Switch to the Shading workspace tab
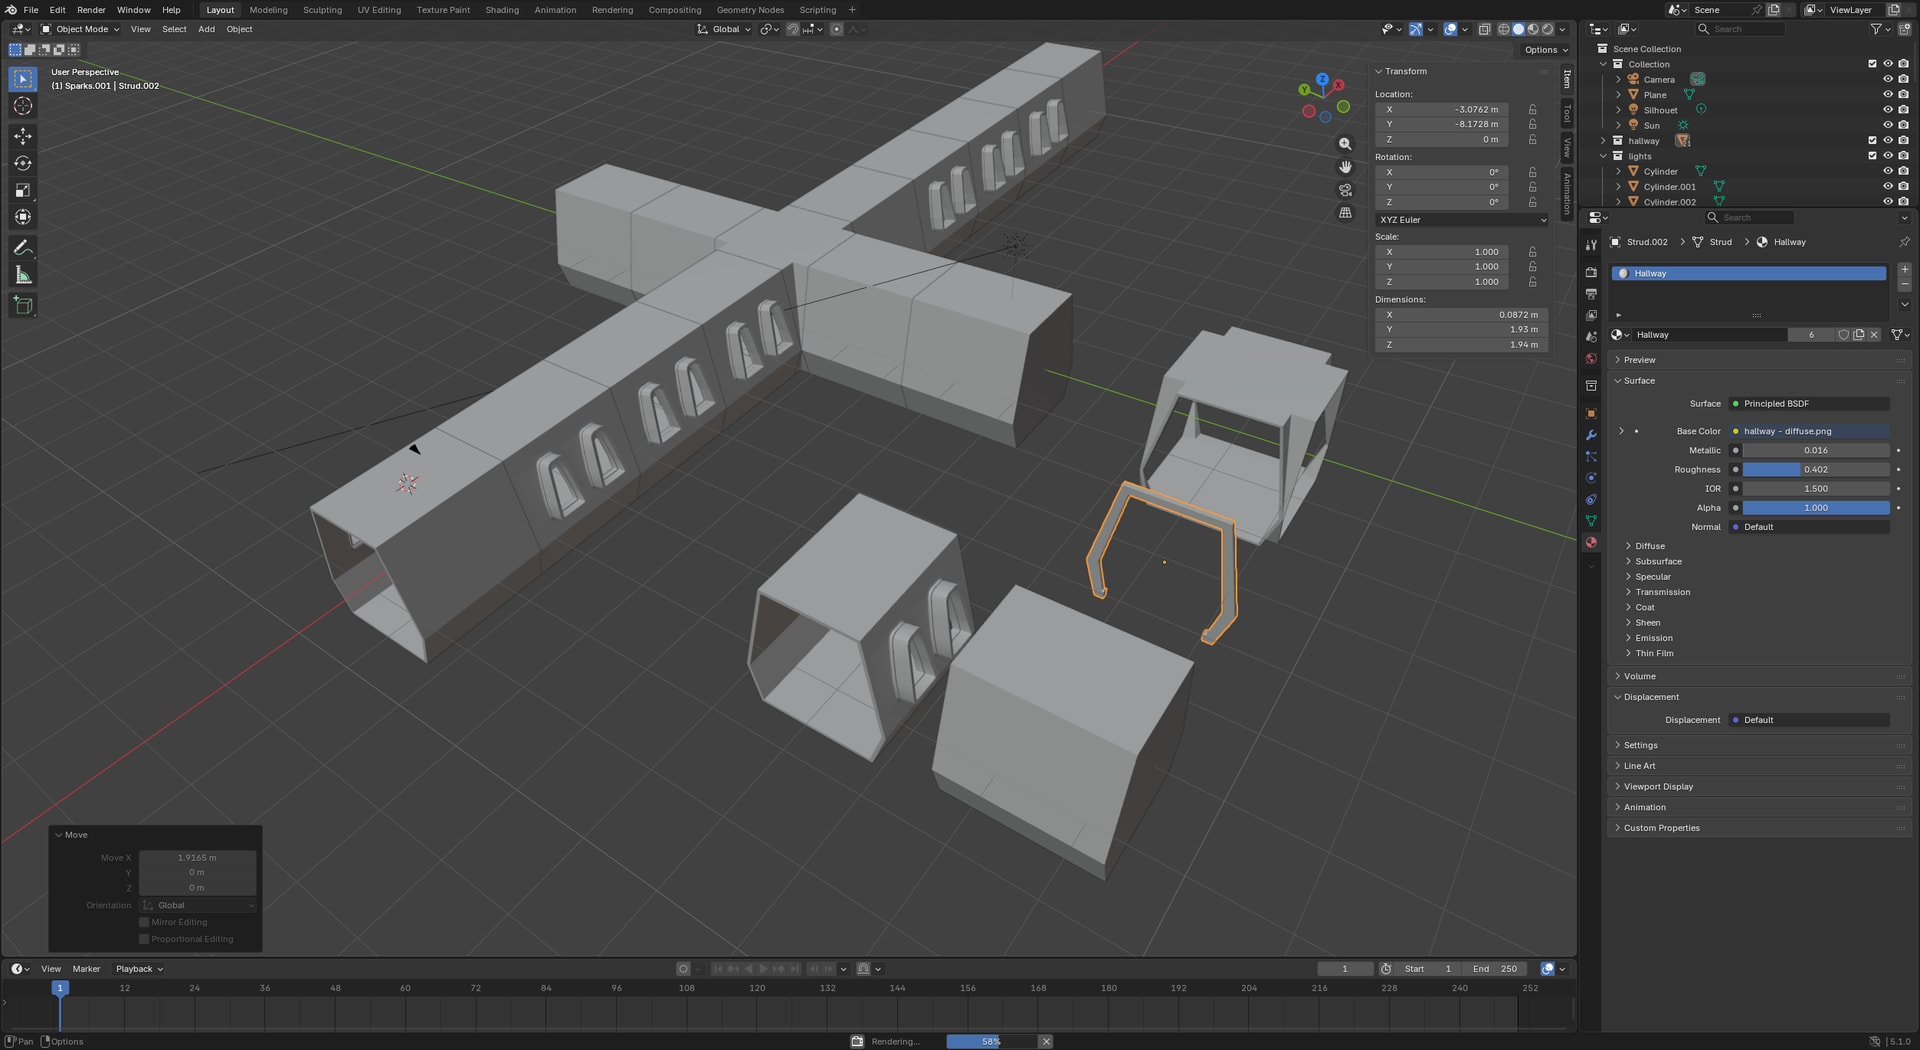1920x1050 pixels. (x=502, y=10)
